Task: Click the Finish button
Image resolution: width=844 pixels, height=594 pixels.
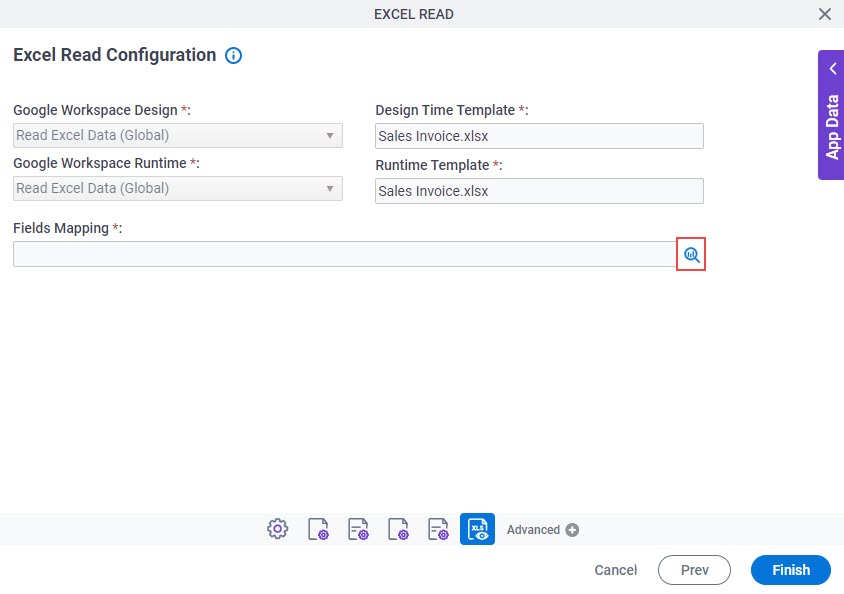Action: point(791,570)
